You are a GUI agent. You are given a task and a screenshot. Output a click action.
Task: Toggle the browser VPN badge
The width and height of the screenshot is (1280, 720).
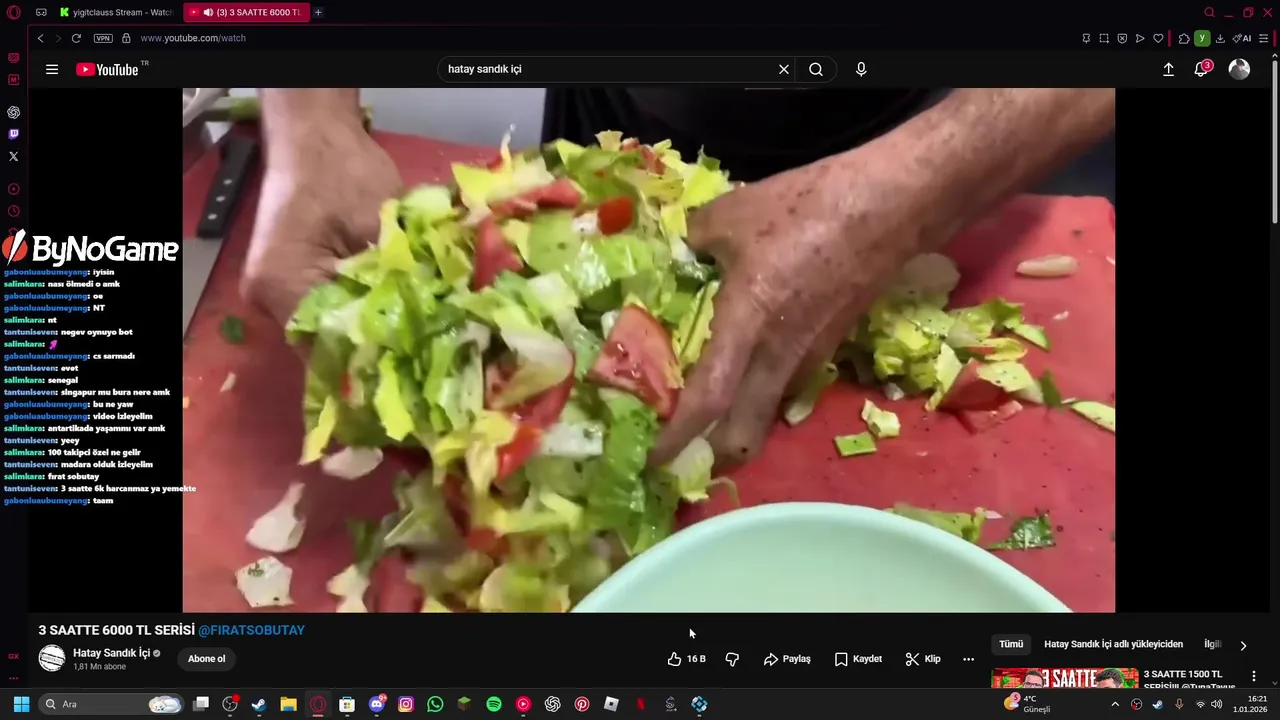pyautogui.click(x=103, y=38)
